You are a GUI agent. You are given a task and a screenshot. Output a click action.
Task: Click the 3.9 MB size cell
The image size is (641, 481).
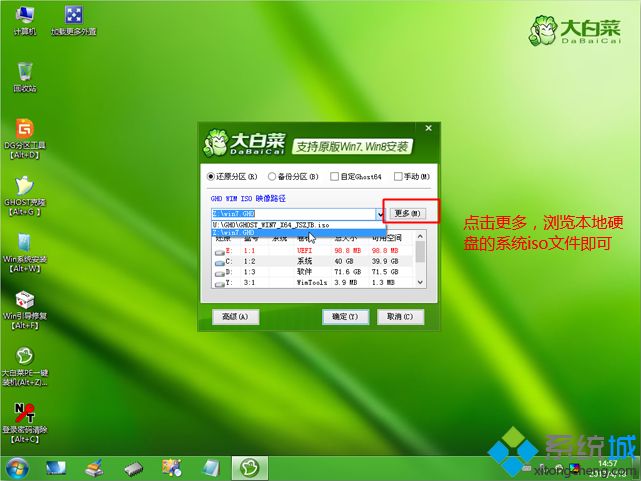pyautogui.click(x=346, y=282)
